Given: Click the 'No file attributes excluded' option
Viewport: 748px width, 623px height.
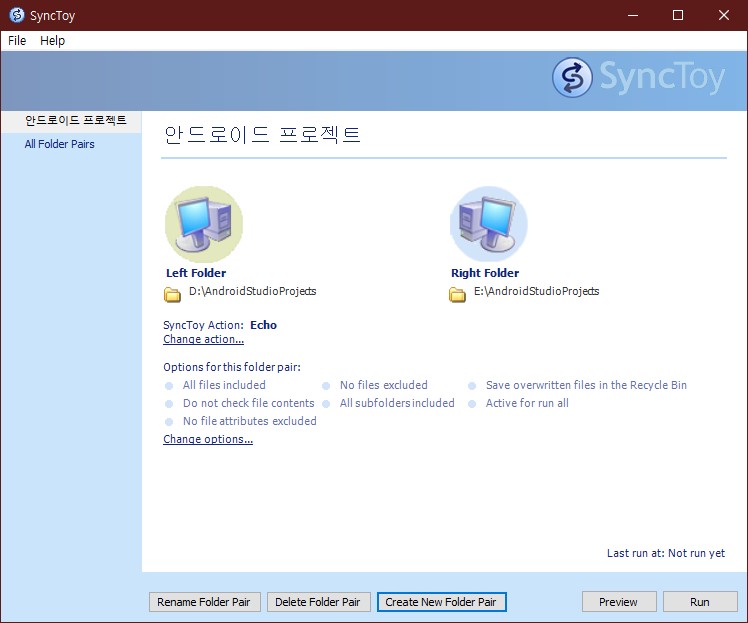Looking at the screenshot, I should tap(249, 421).
